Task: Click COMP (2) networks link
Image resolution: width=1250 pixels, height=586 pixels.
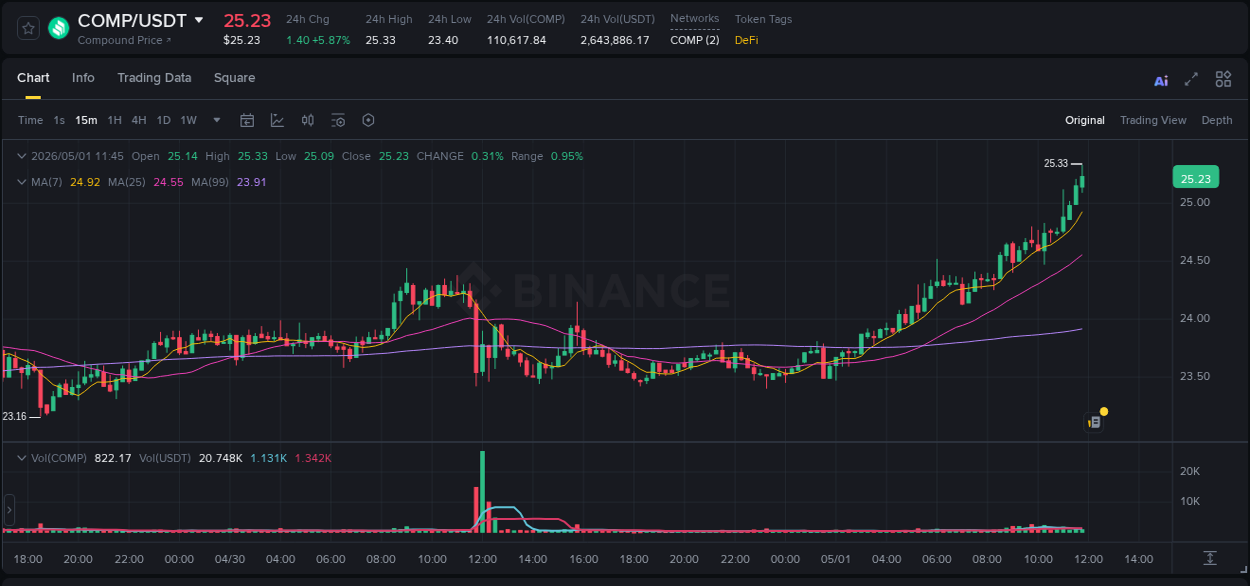Action: (694, 40)
